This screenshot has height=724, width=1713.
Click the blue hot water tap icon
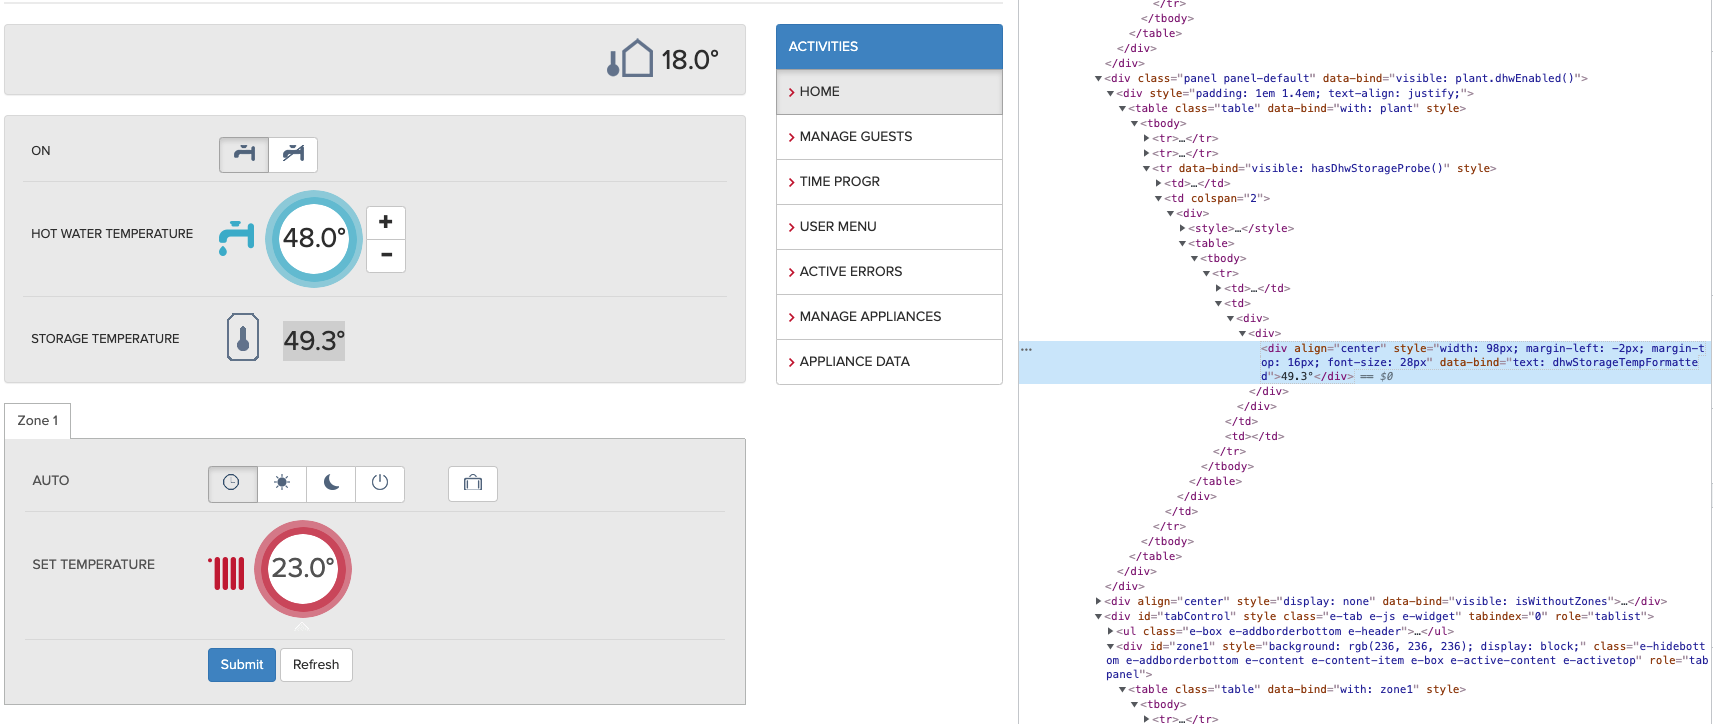(x=236, y=238)
